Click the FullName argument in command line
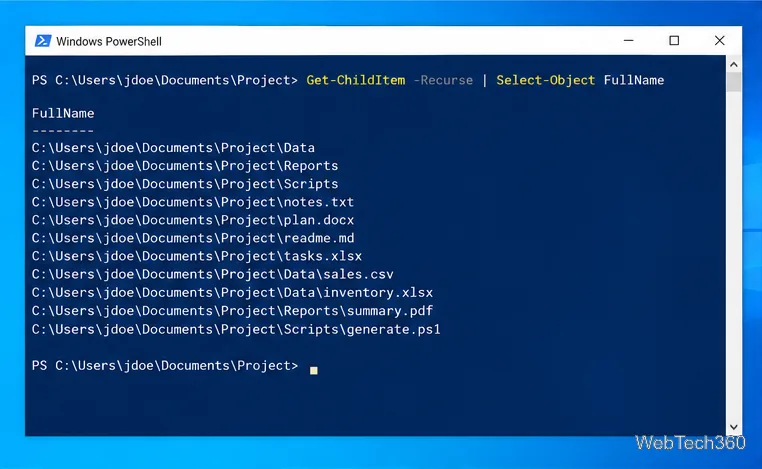The width and height of the screenshot is (762, 469). (x=634, y=80)
